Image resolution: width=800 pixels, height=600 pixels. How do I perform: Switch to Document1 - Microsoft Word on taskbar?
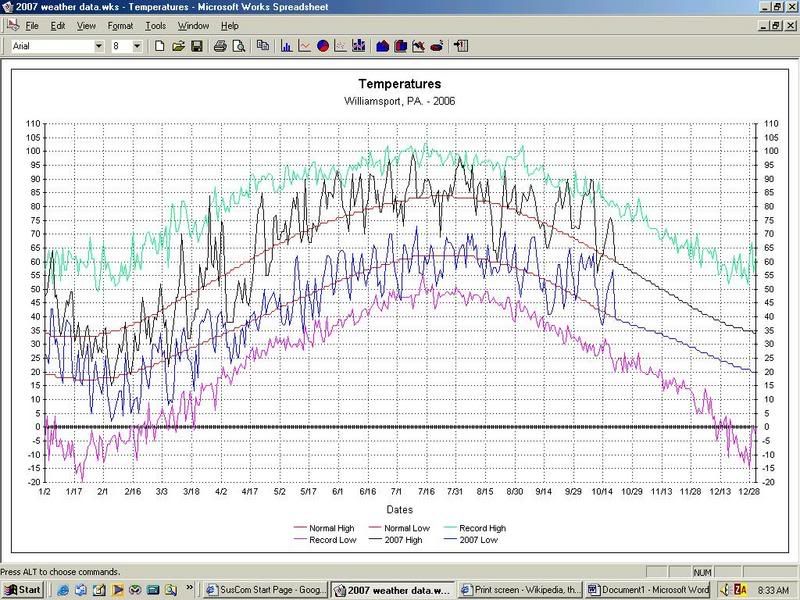pos(648,590)
